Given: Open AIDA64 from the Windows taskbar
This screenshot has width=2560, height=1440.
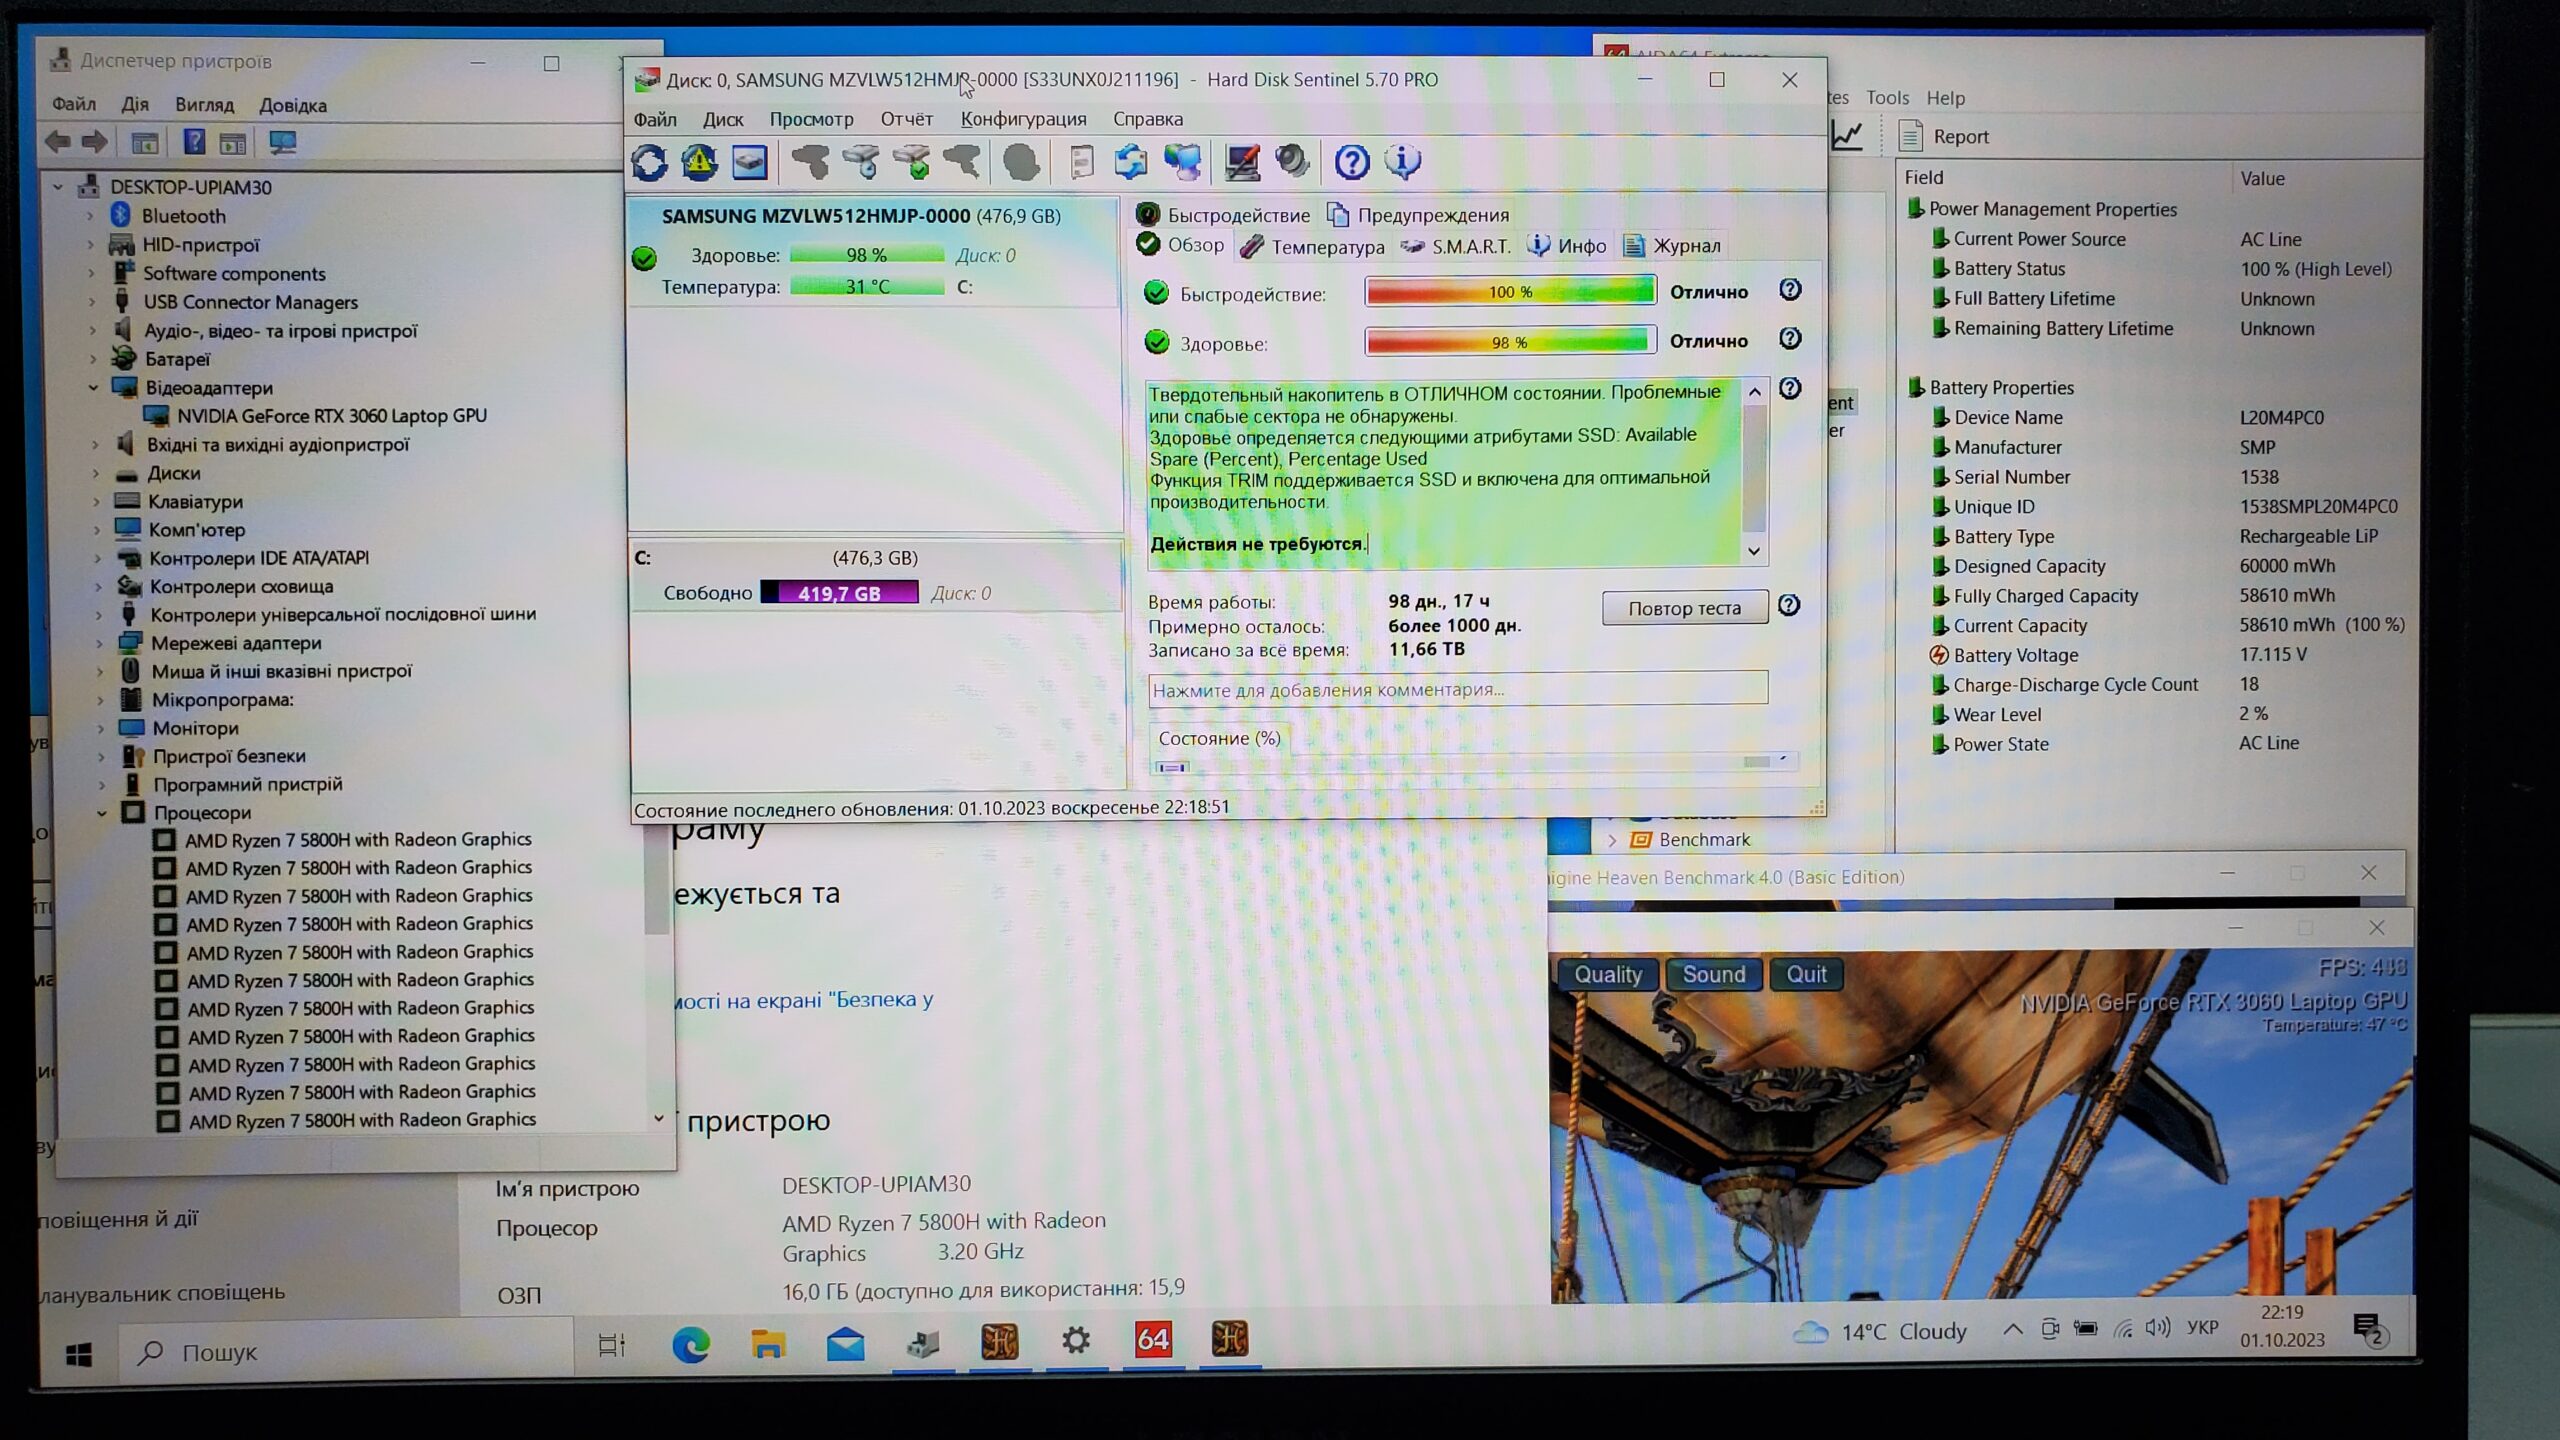Looking at the screenshot, I should [1152, 1340].
